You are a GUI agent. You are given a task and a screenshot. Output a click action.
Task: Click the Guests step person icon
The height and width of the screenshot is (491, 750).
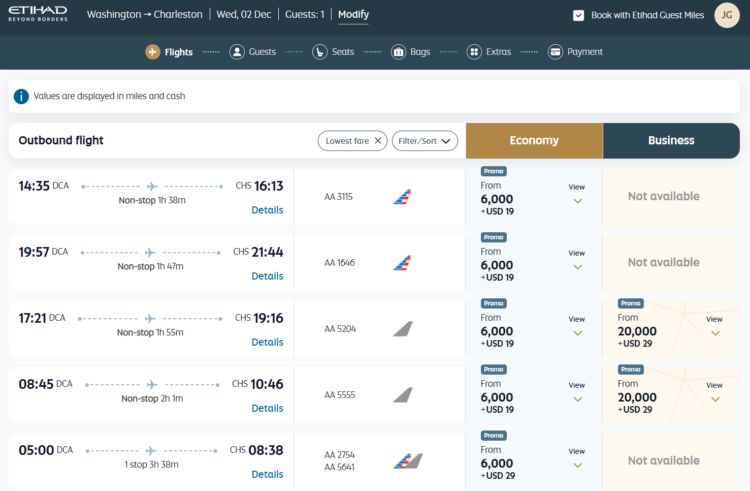coord(237,52)
